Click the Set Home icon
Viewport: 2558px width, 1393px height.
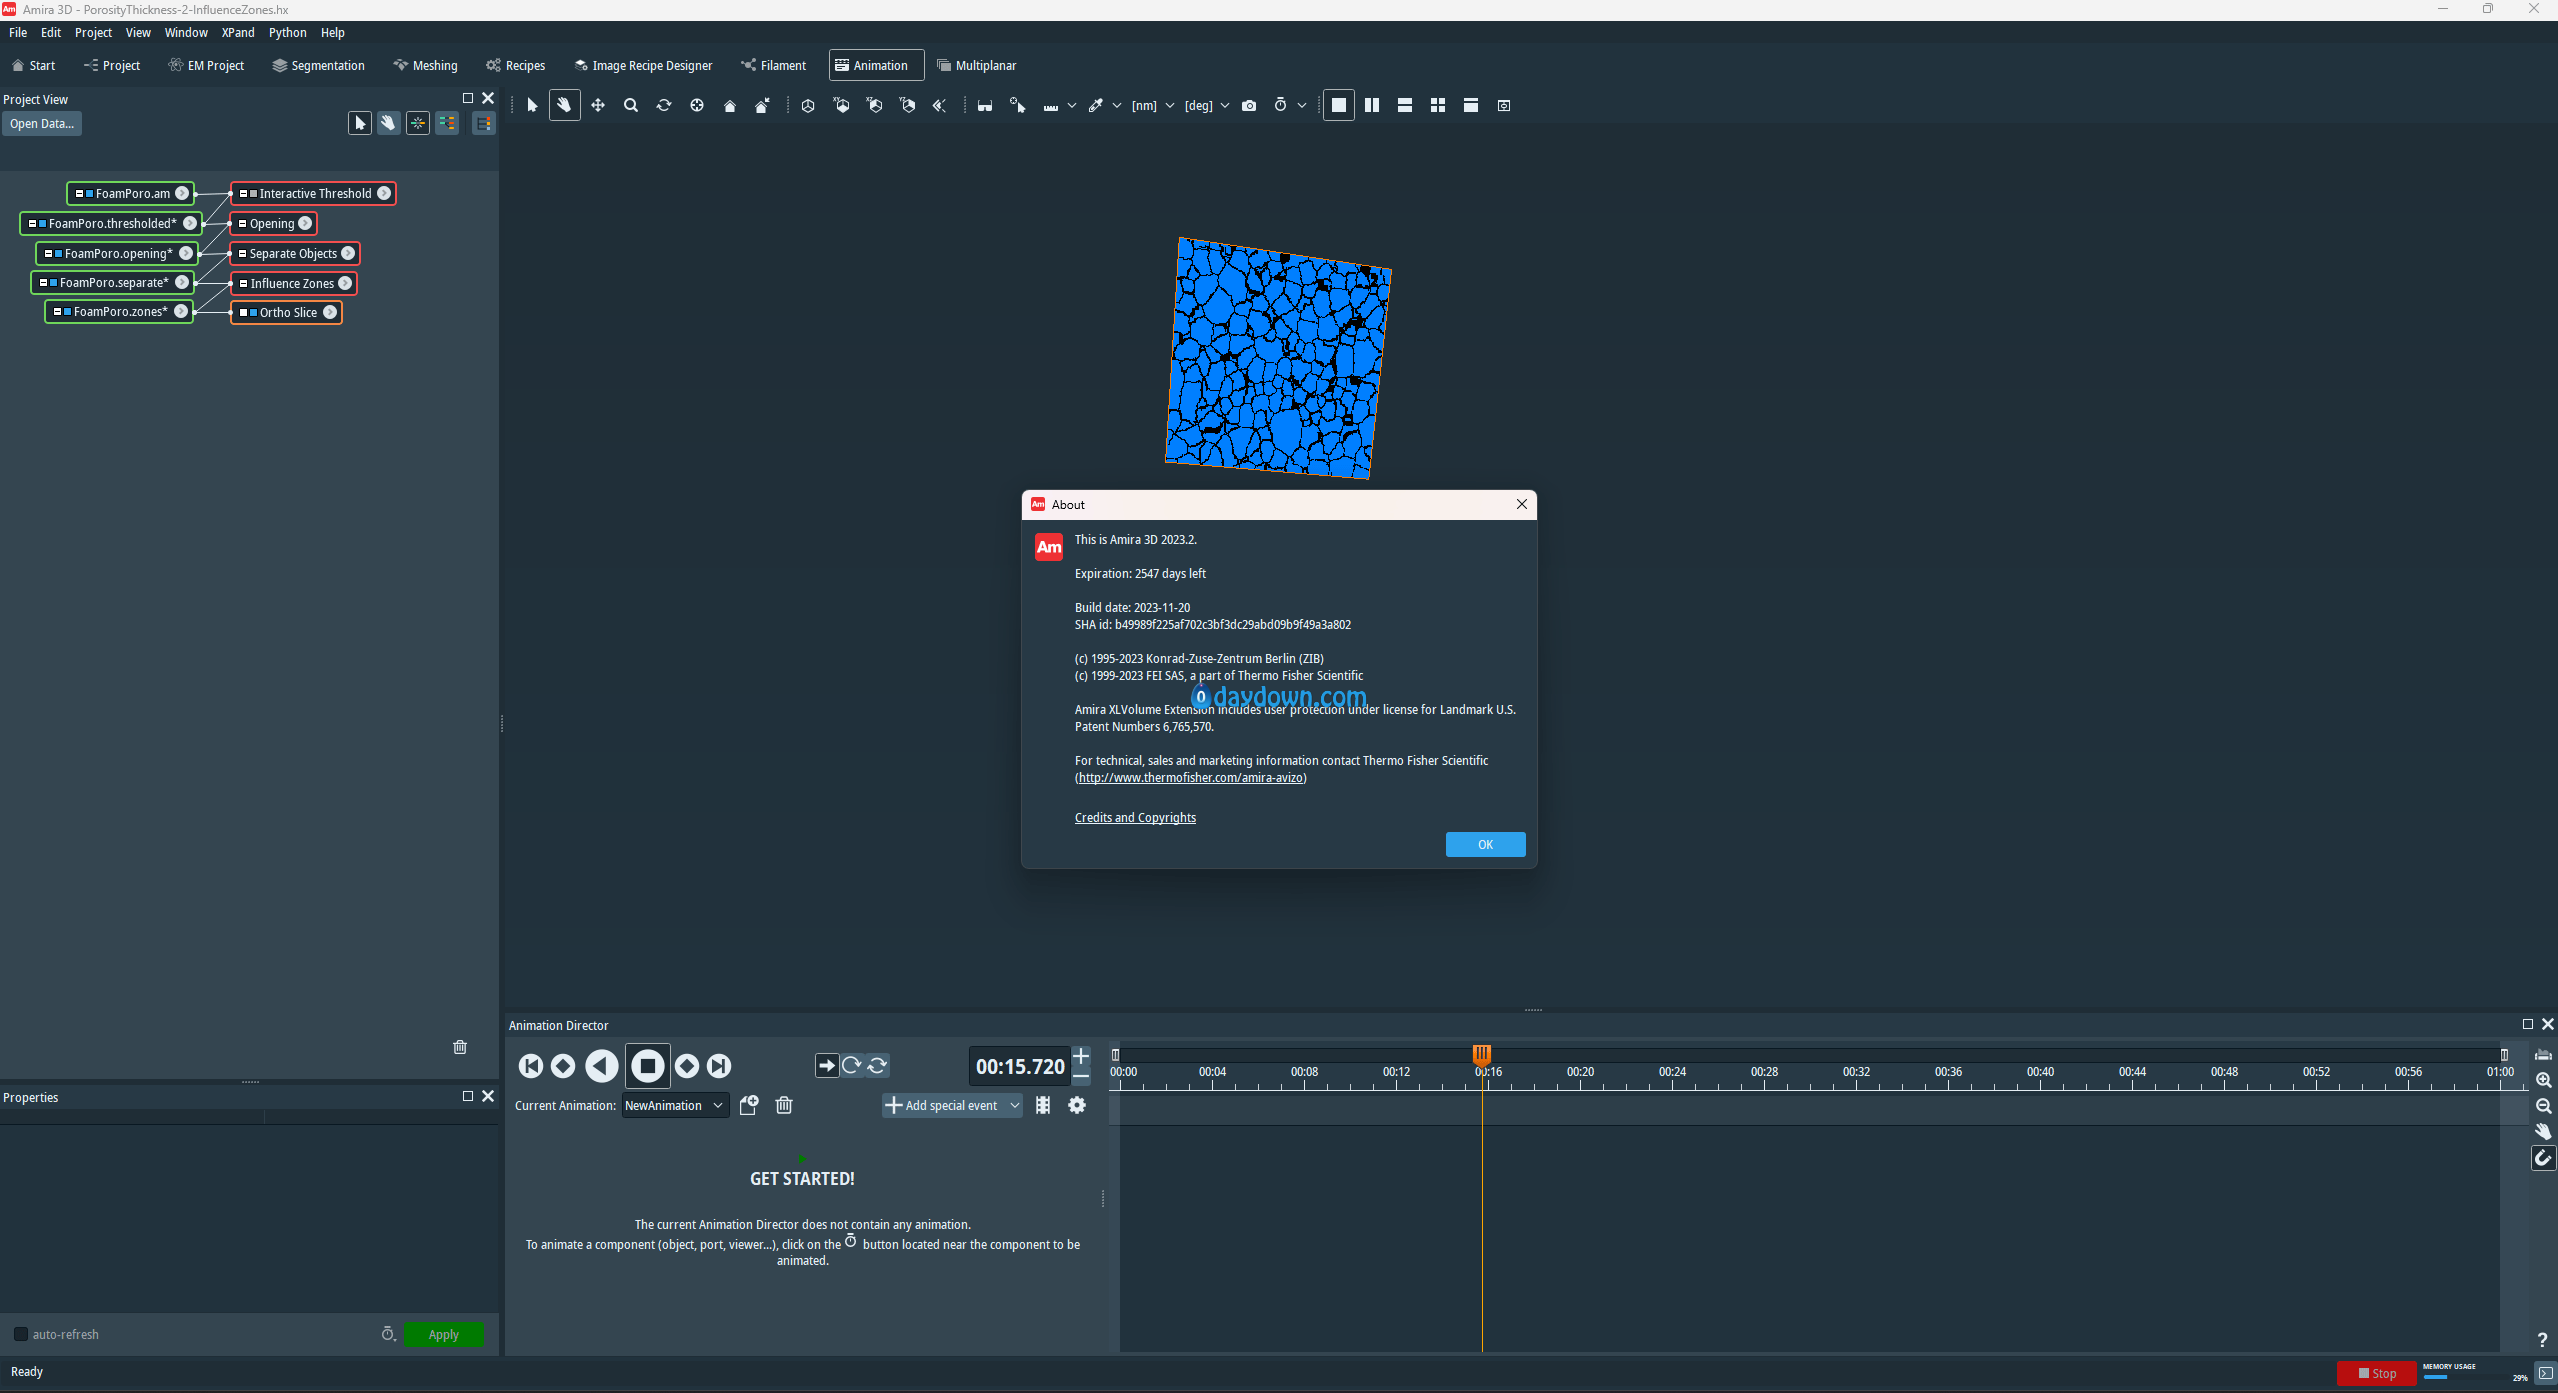[763, 105]
